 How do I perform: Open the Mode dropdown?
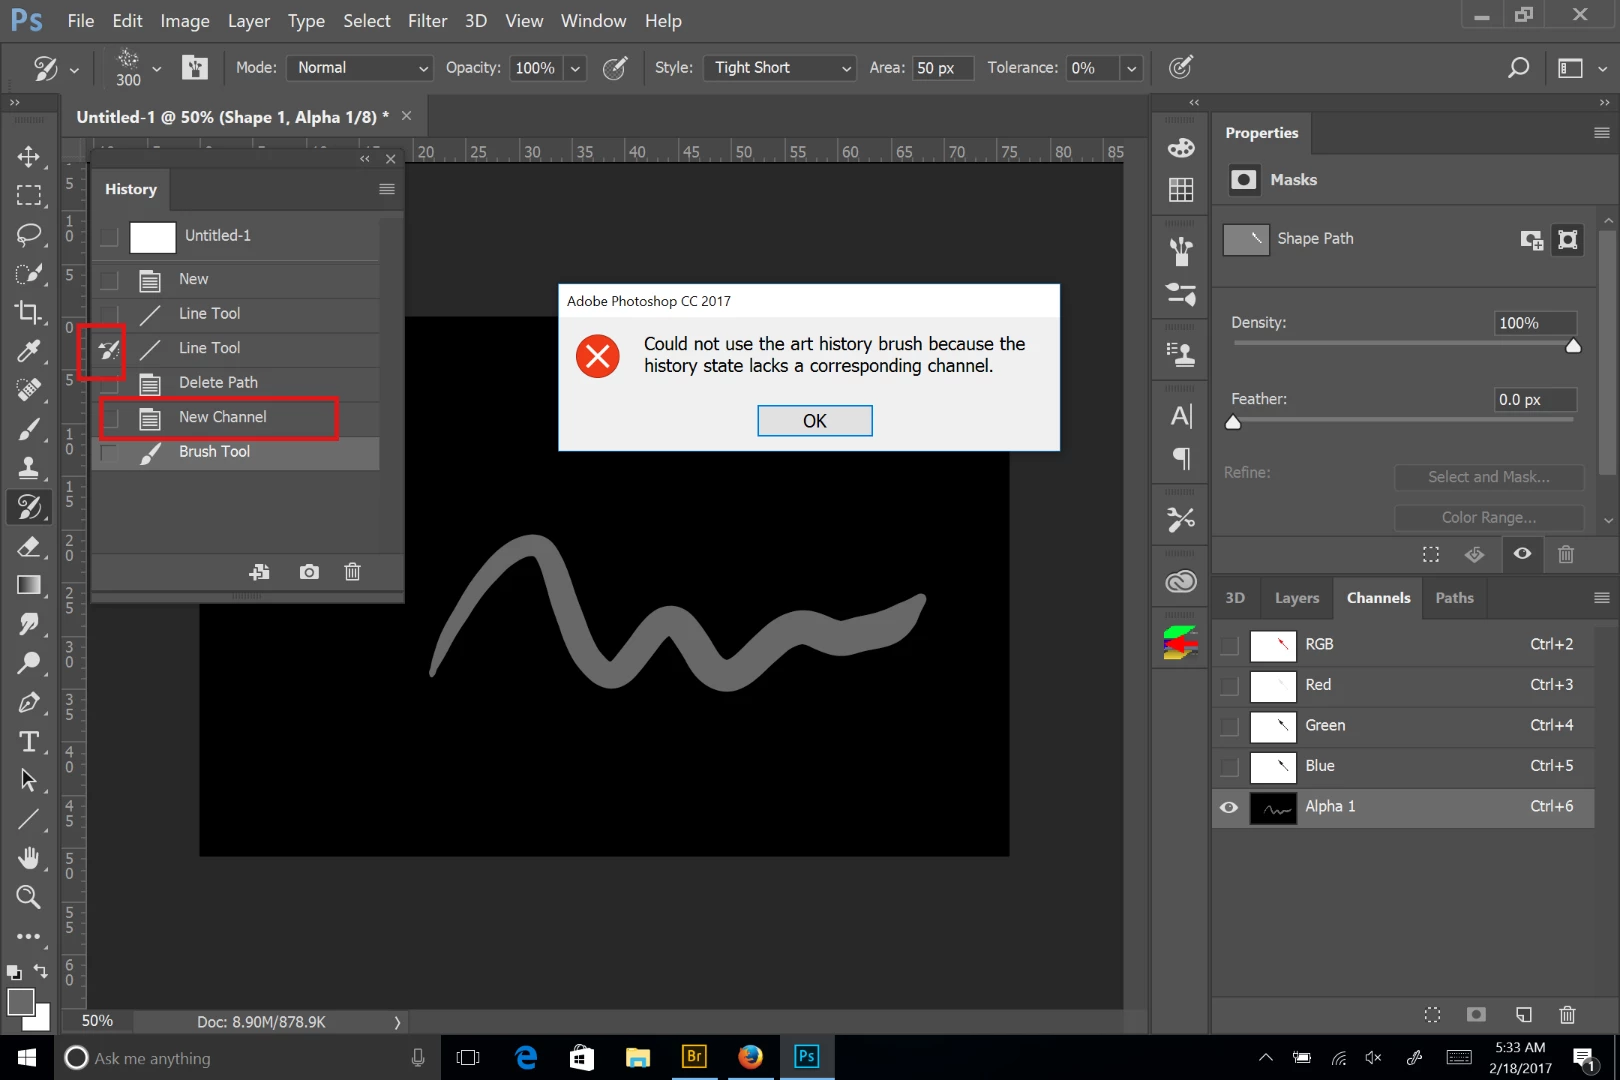coord(359,68)
